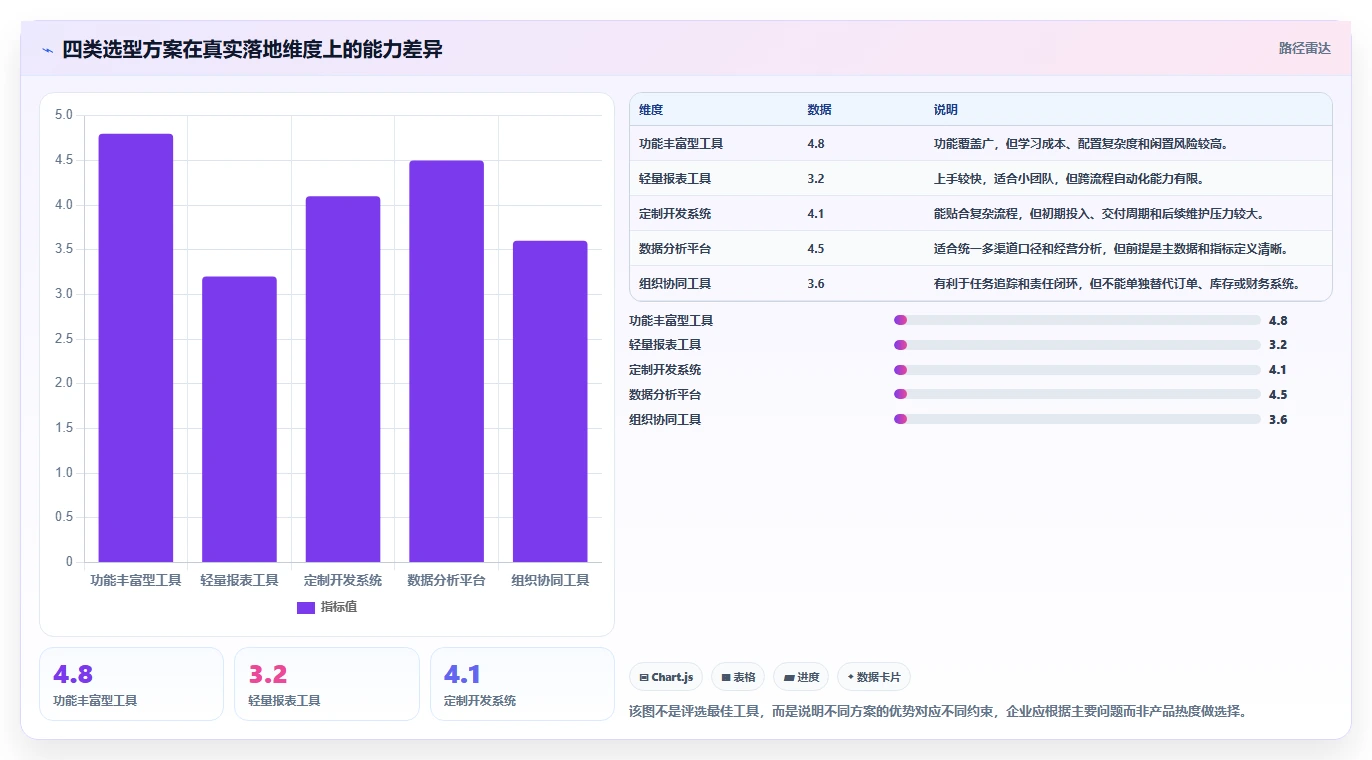Click the description starting 有利于任务追踪
The image size is (1372, 760).
1117,284
